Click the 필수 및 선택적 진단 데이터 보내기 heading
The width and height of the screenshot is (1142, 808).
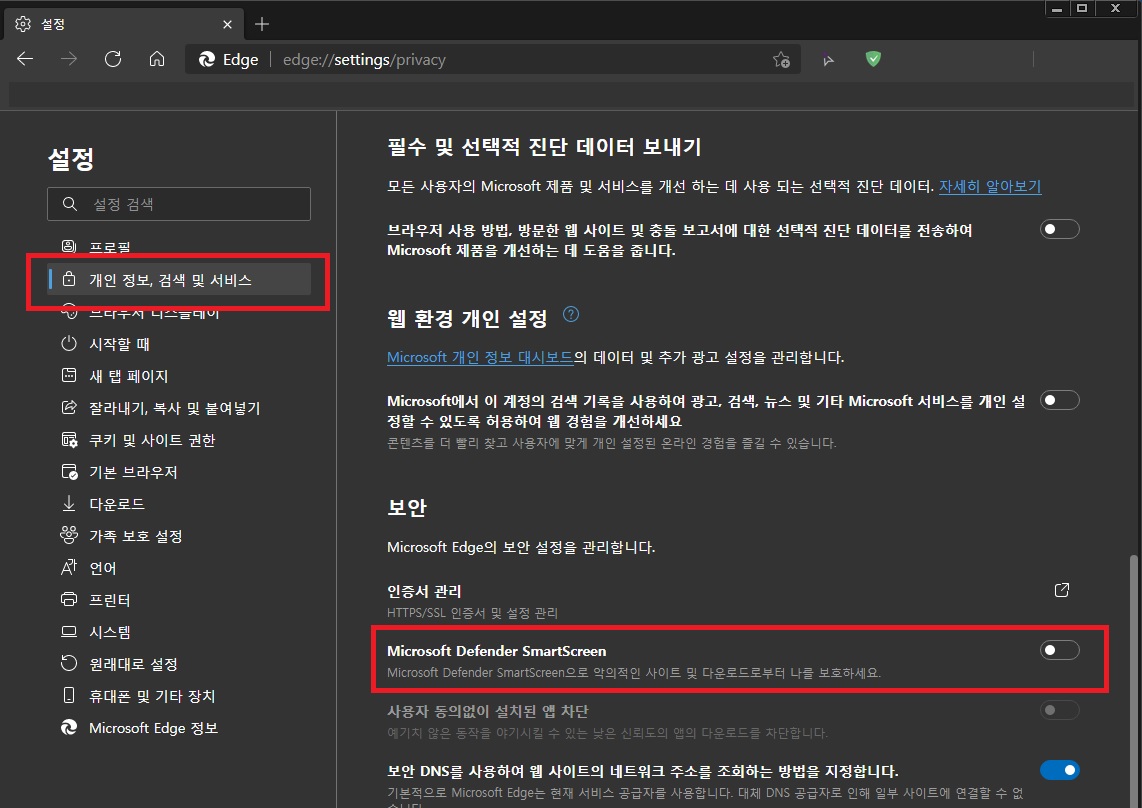tap(544, 147)
